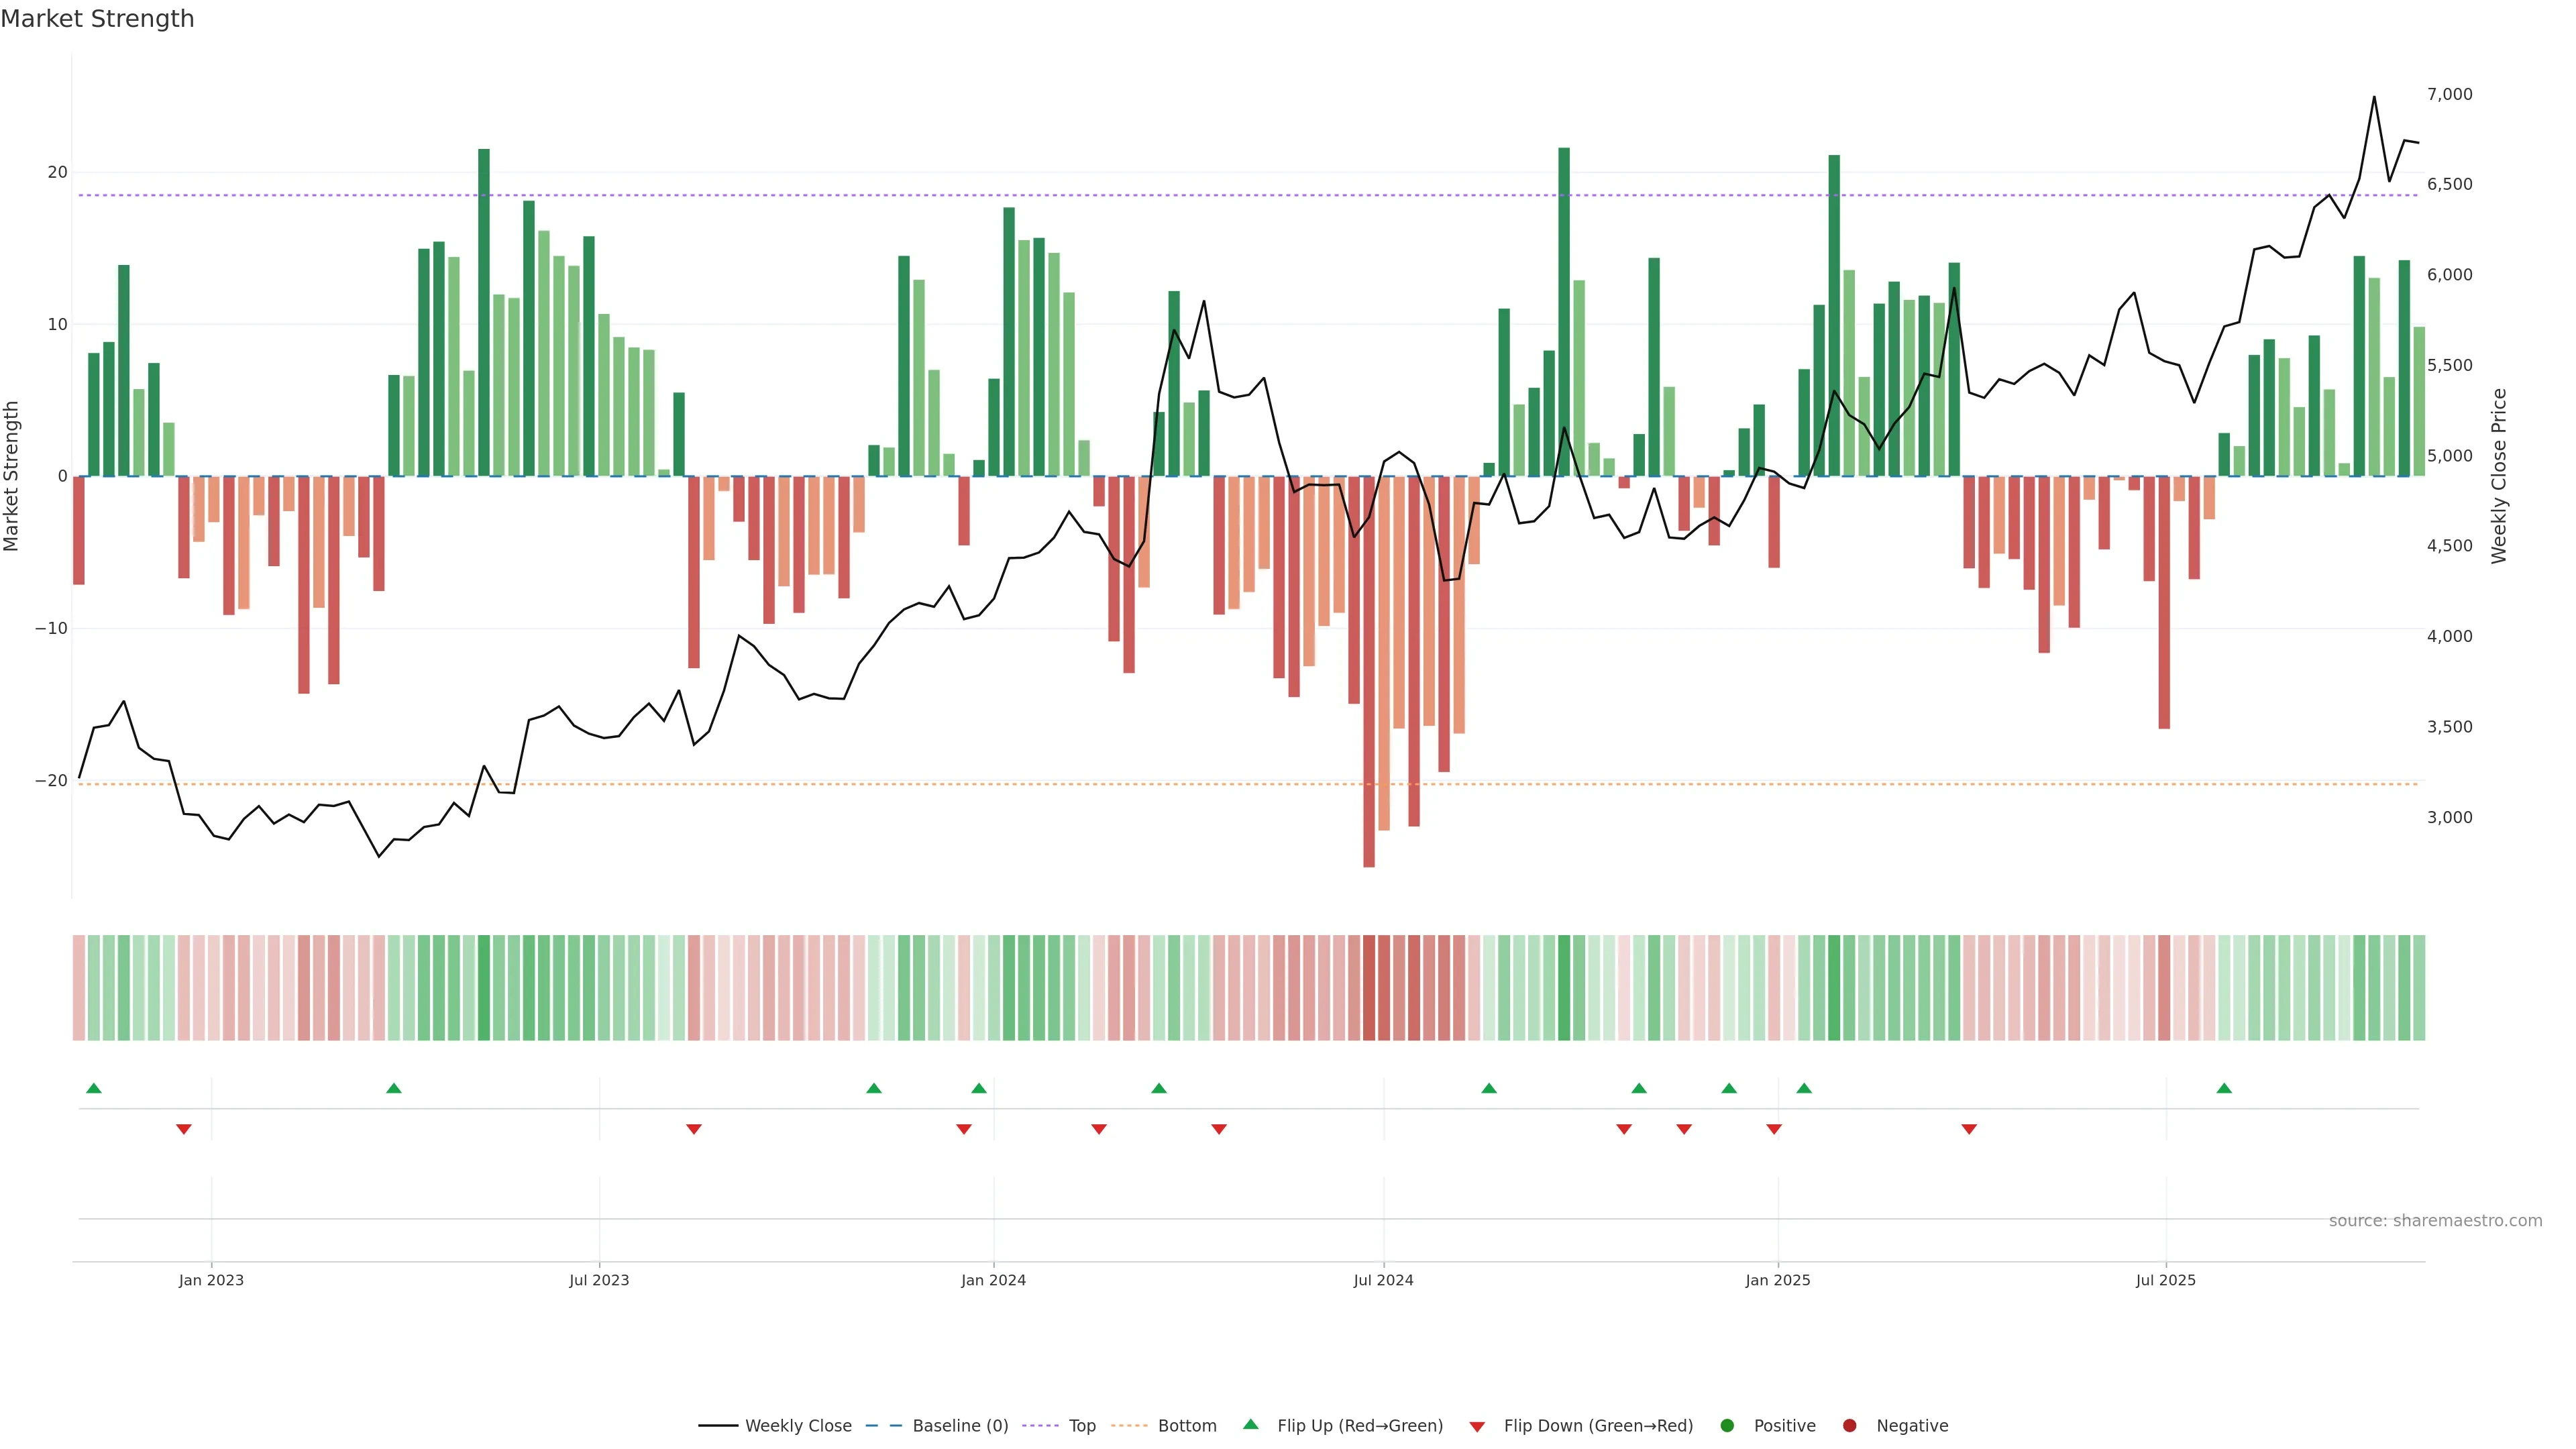Click the Jan 2024 x-axis label
This screenshot has width=2576, height=1449.
993,1280
